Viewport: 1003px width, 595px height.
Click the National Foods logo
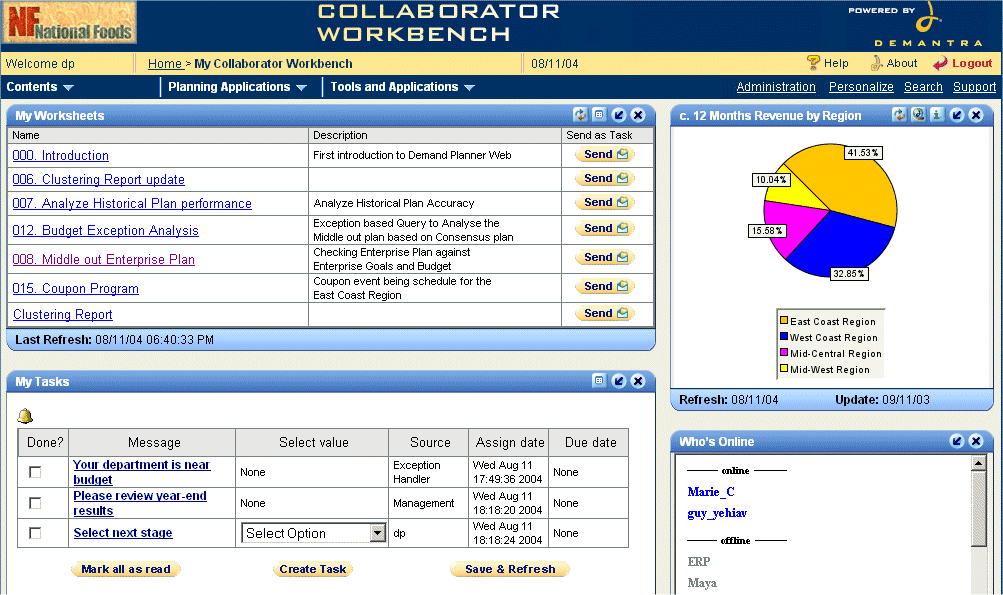pos(69,23)
